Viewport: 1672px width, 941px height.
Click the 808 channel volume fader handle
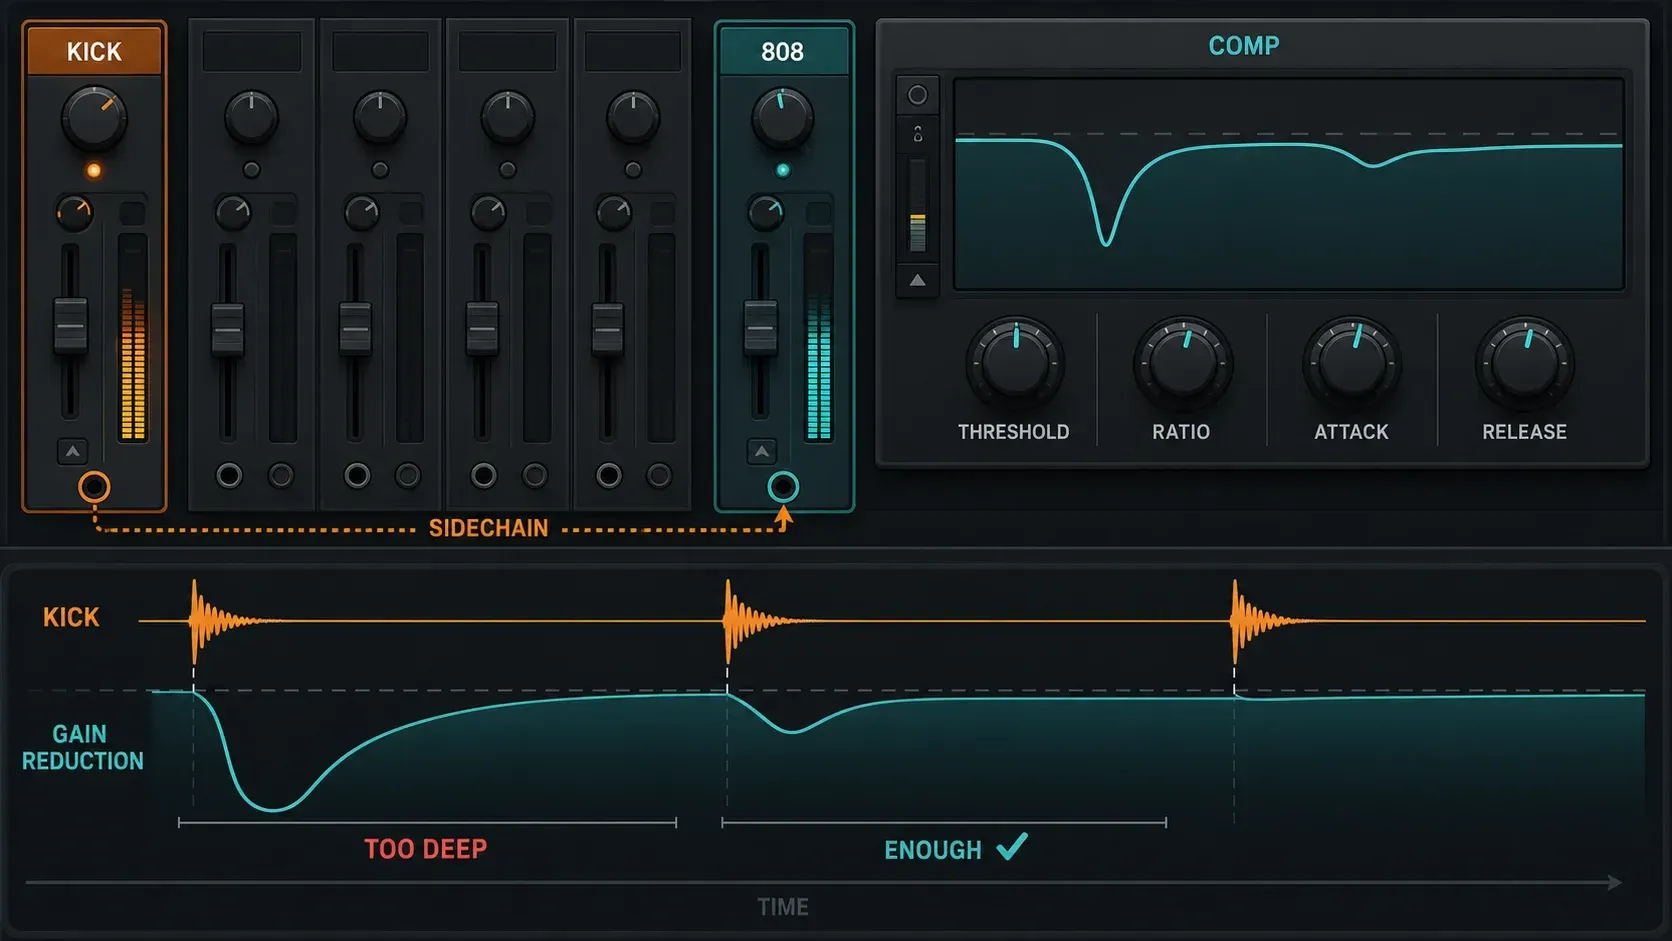pyautogui.click(x=761, y=326)
